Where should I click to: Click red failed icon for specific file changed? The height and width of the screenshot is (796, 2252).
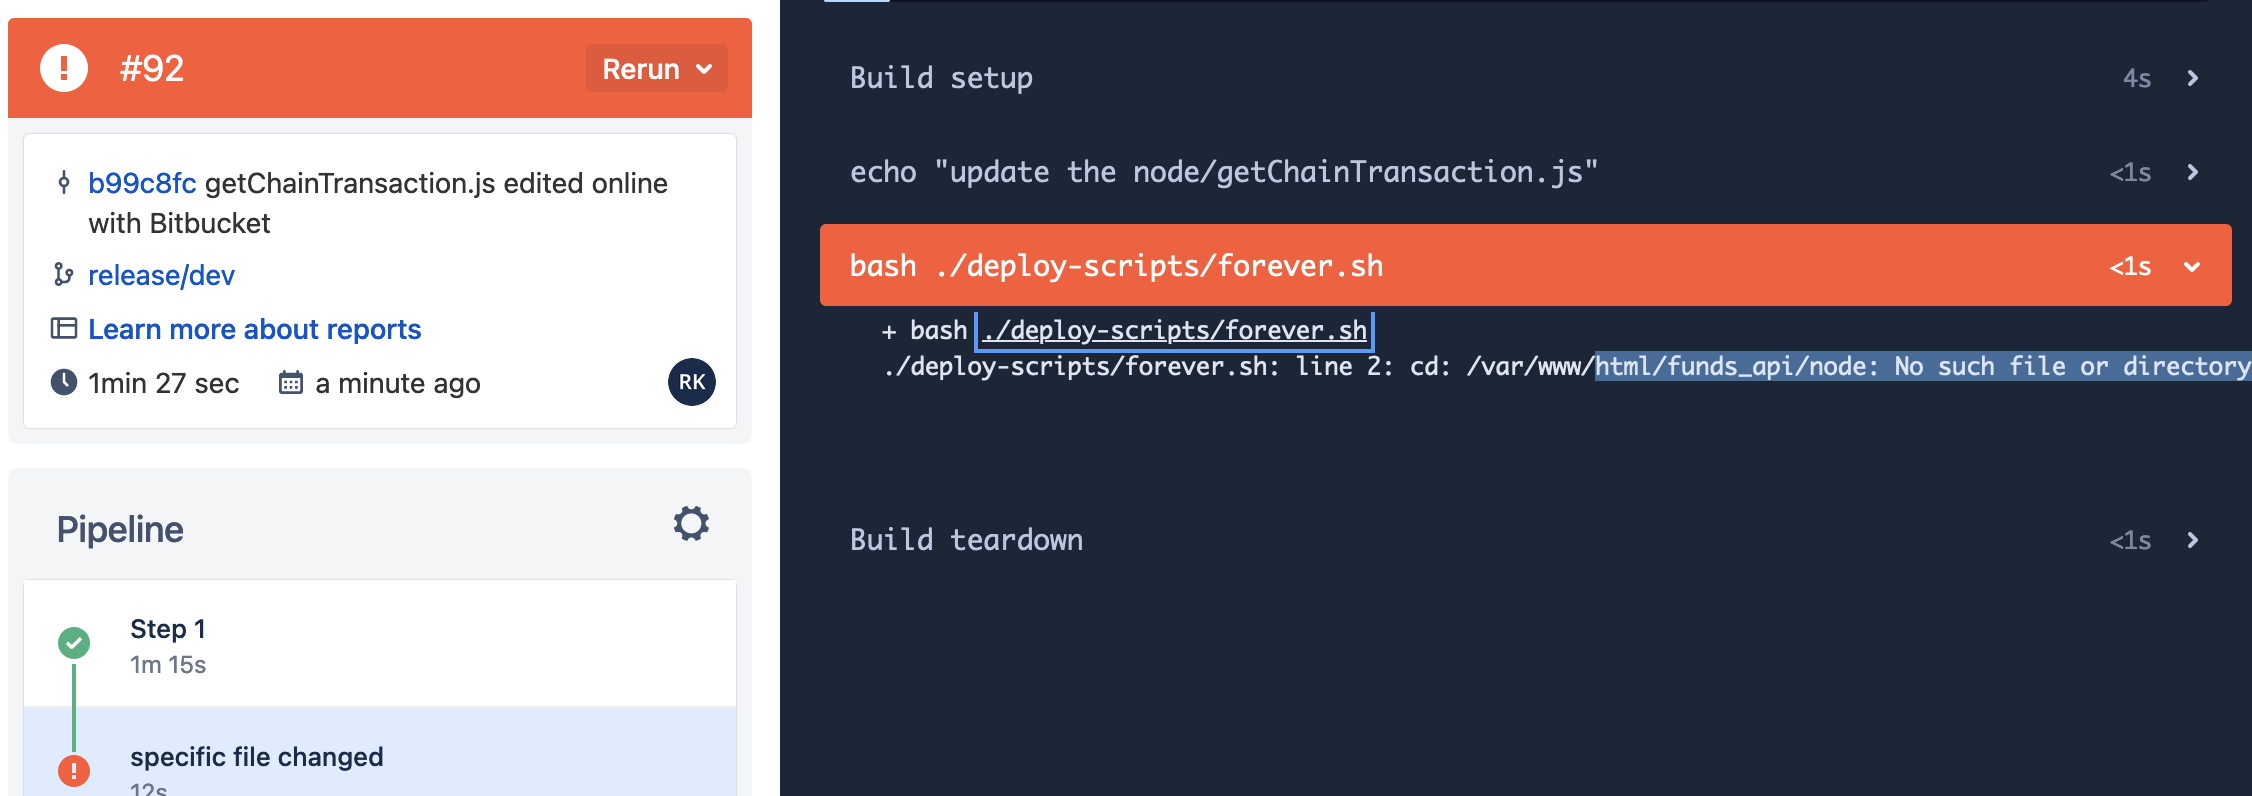(x=74, y=770)
